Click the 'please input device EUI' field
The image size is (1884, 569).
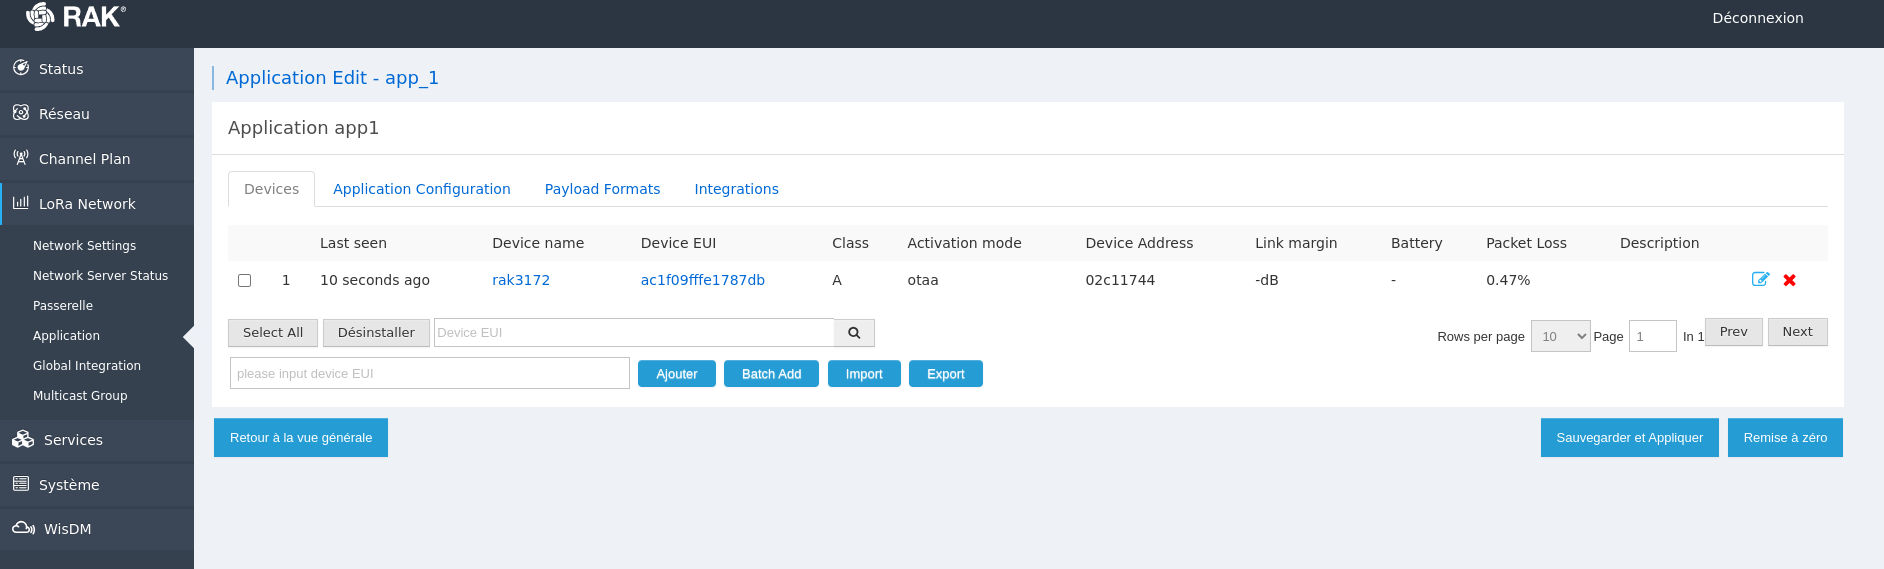tap(429, 373)
